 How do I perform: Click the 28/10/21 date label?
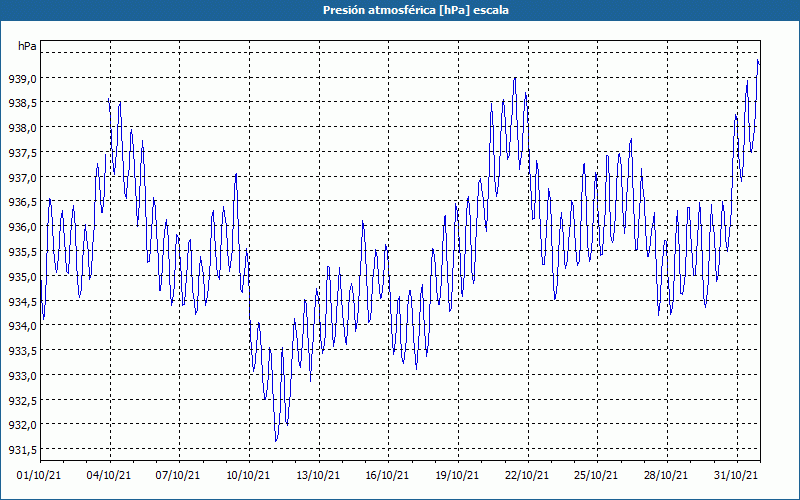pyautogui.click(x=666, y=475)
